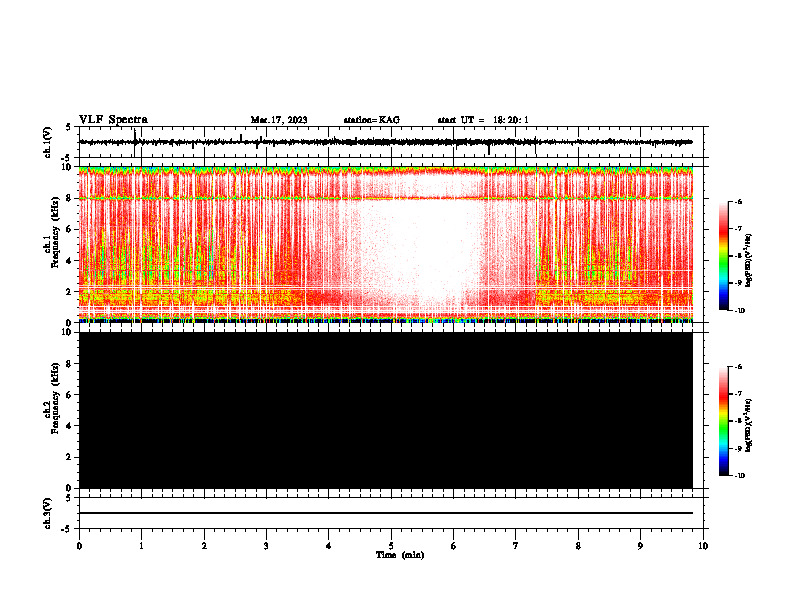Screen dimensions: 792x612
Task: Click the flat ch.3 voltage trace line
Action: click(386, 513)
